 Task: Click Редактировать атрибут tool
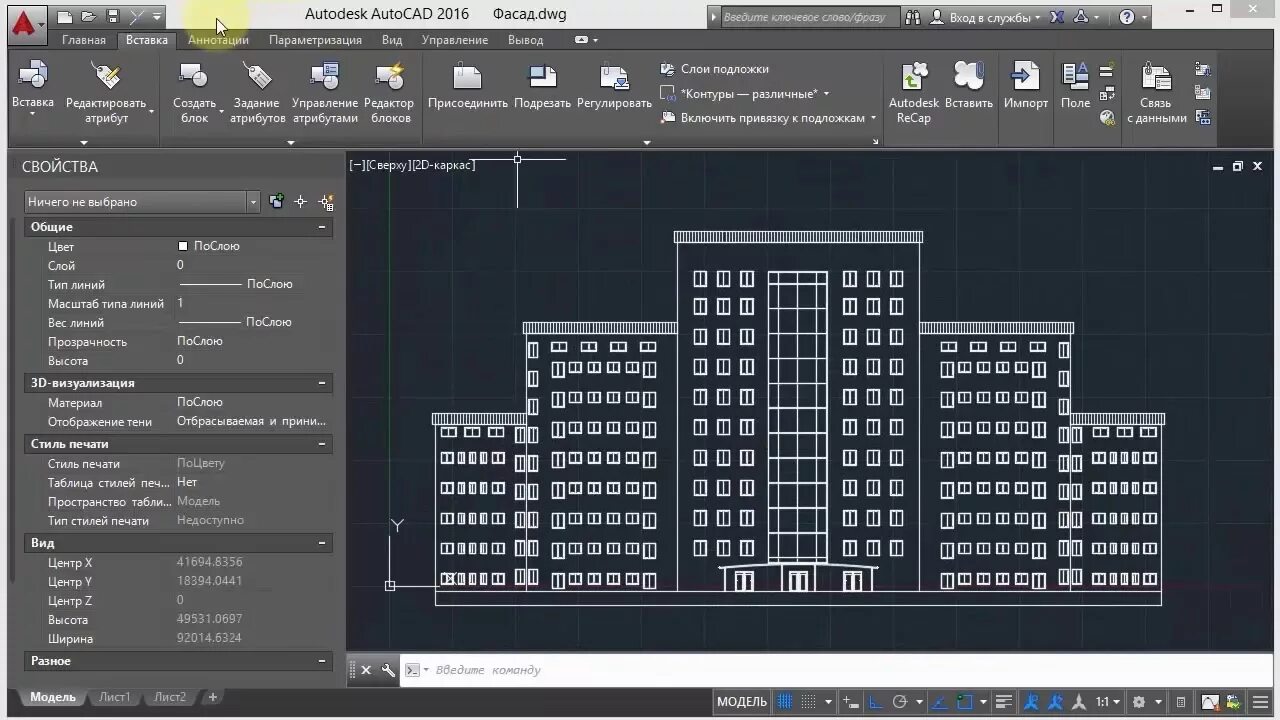point(106,92)
